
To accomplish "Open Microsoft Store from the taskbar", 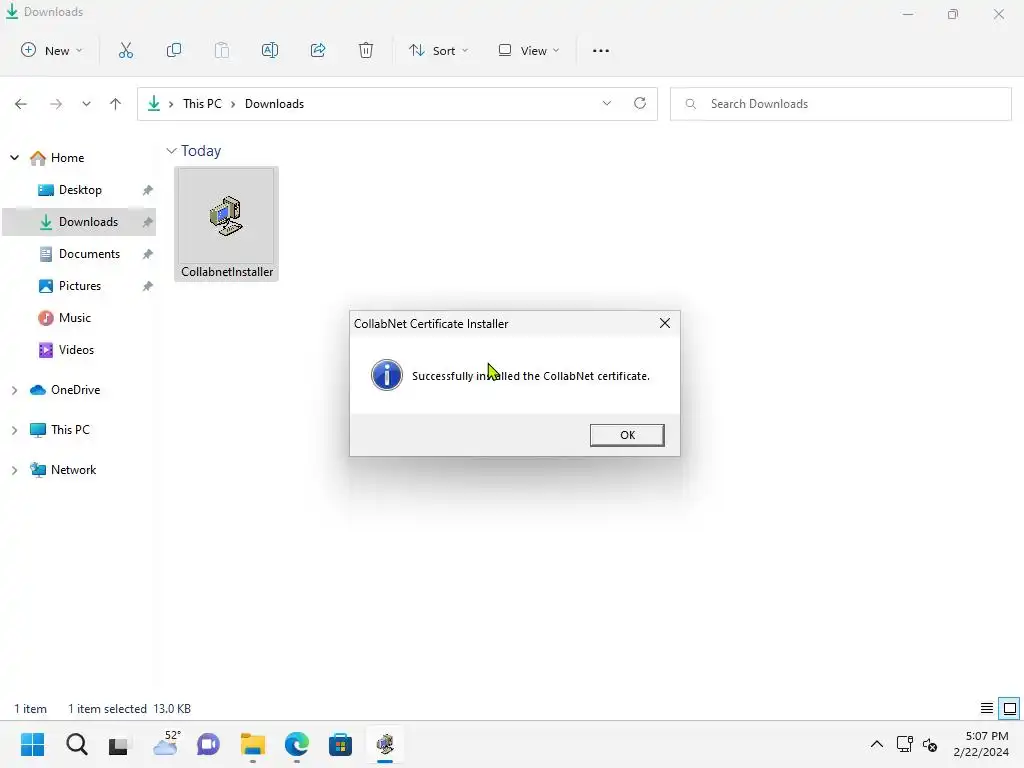I will click(x=340, y=744).
